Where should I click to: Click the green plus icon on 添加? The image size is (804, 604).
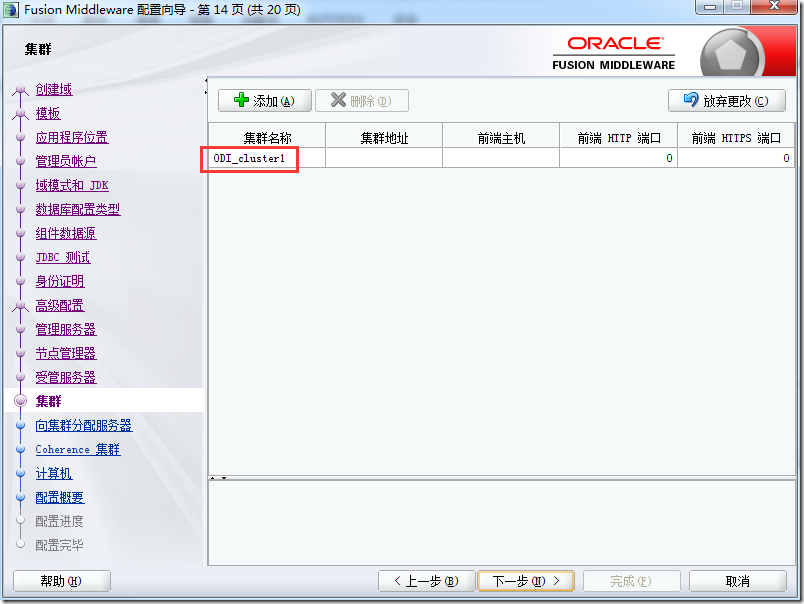pos(242,99)
